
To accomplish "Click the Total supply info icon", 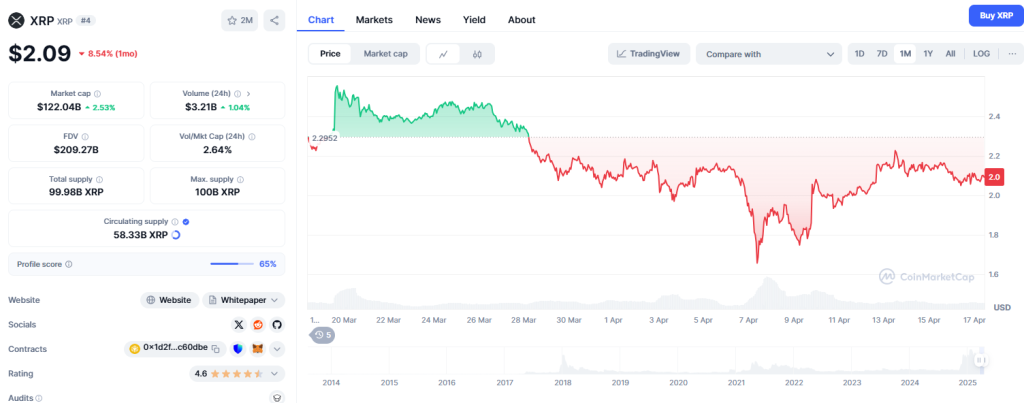I will coord(99,179).
